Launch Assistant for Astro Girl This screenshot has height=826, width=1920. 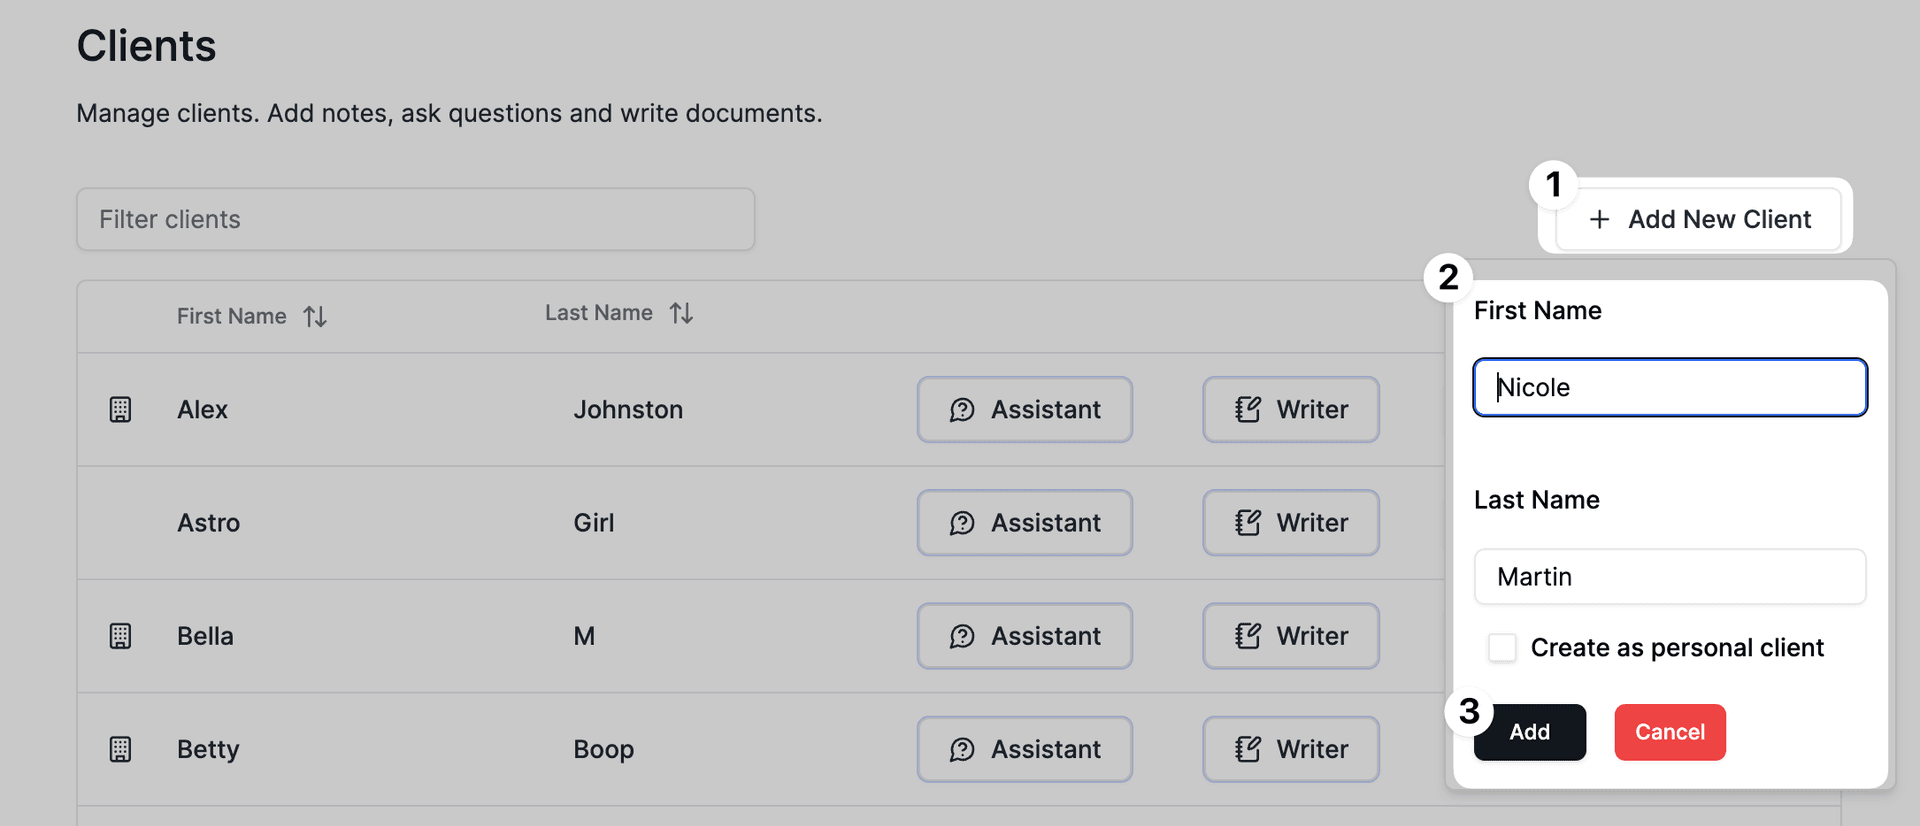[1024, 523]
